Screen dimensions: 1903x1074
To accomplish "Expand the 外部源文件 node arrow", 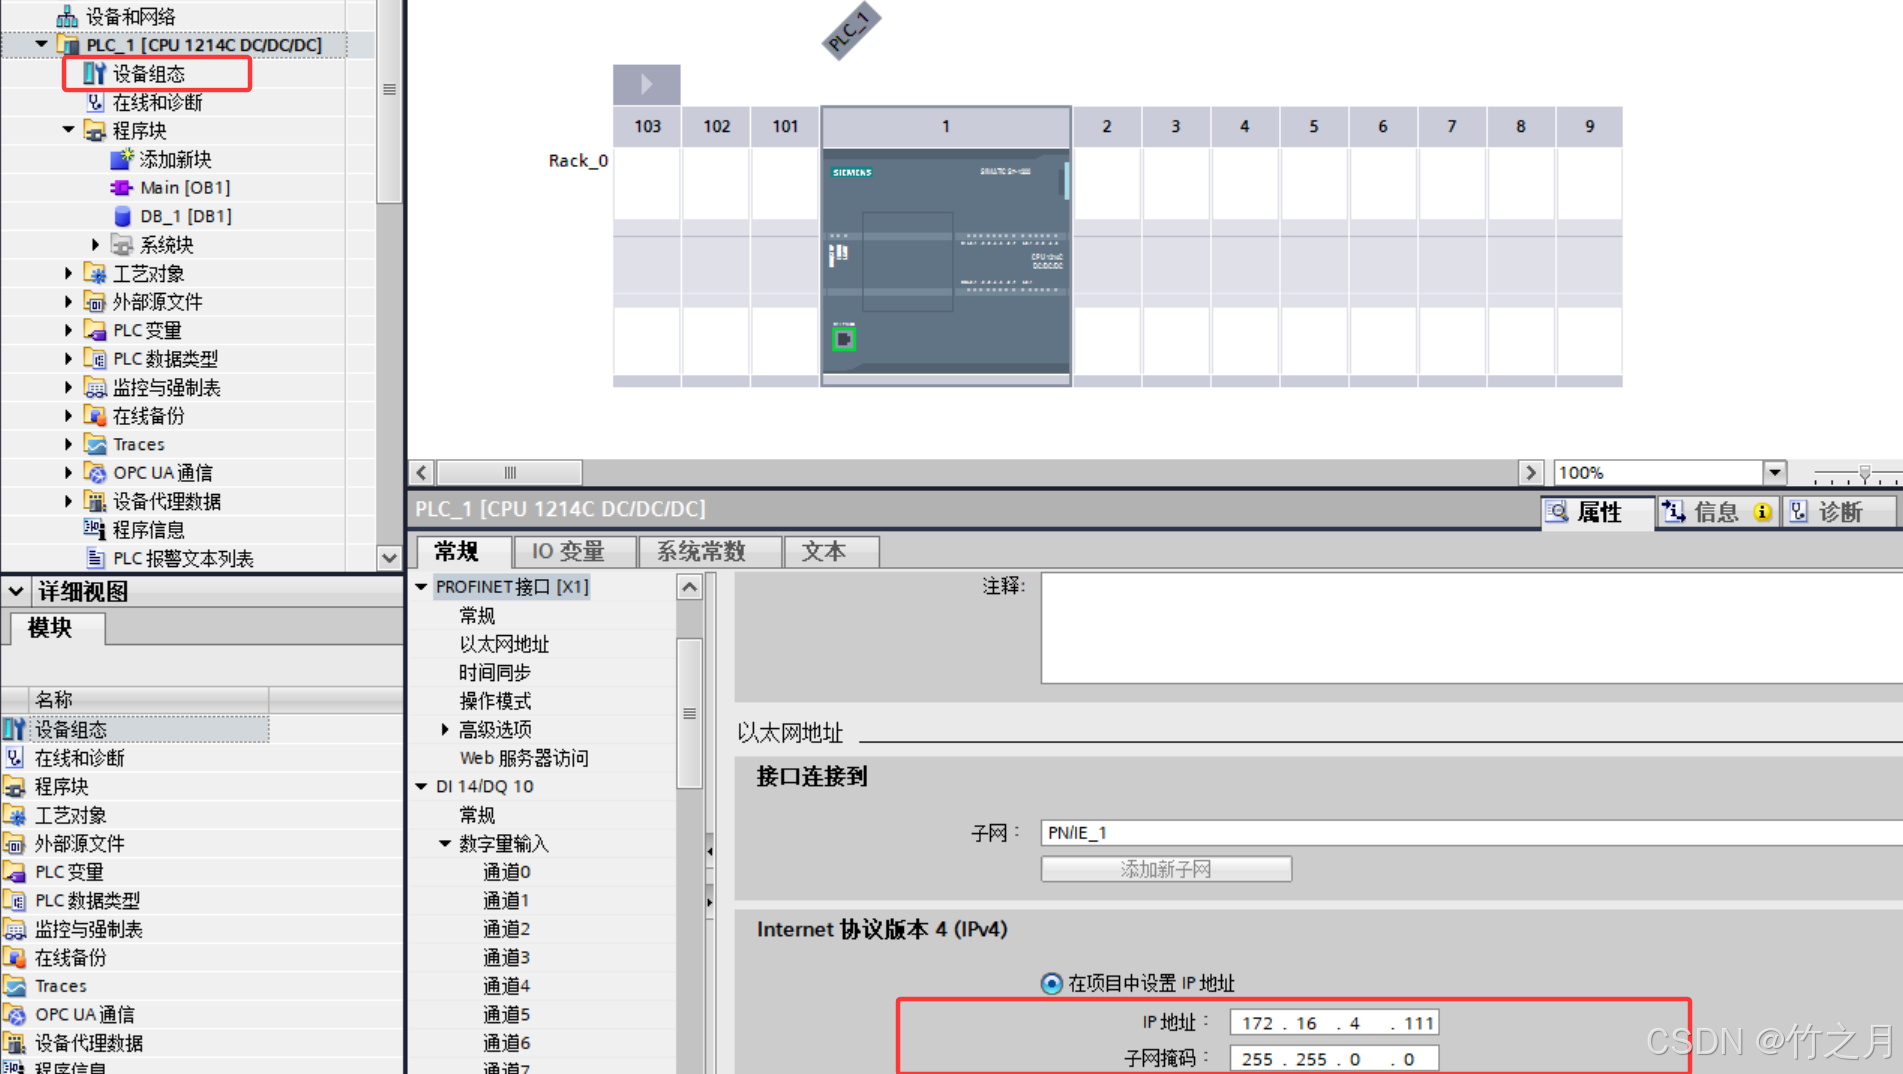I will click(x=68, y=301).
